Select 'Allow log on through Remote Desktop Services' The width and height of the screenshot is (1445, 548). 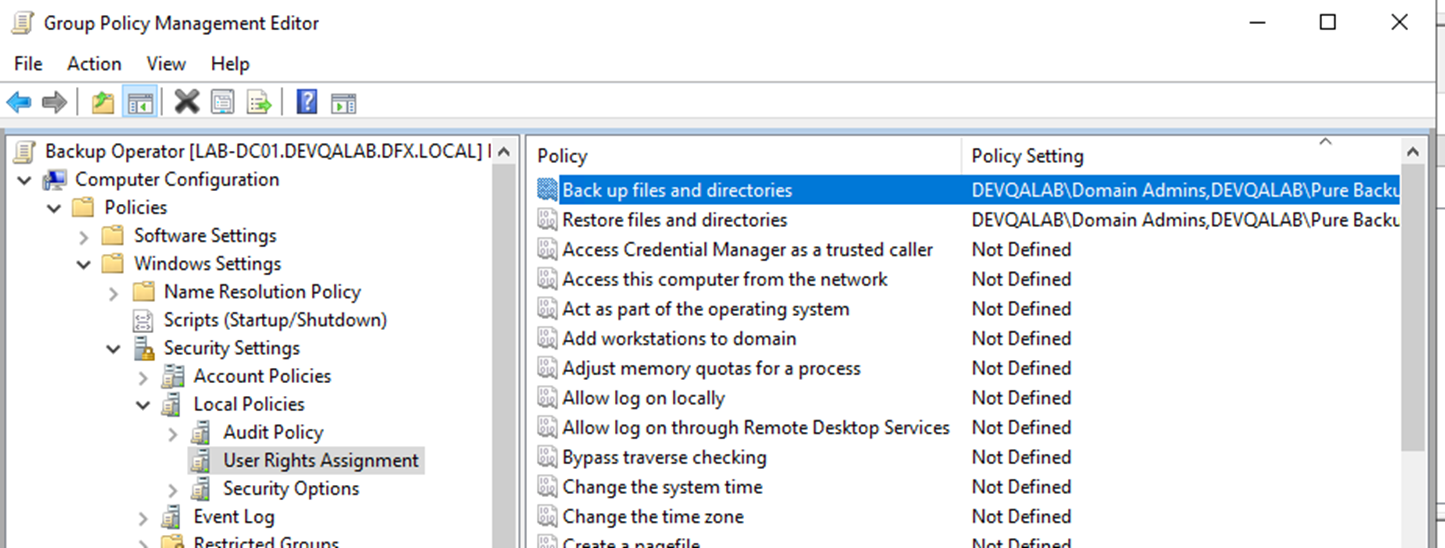coord(756,428)
